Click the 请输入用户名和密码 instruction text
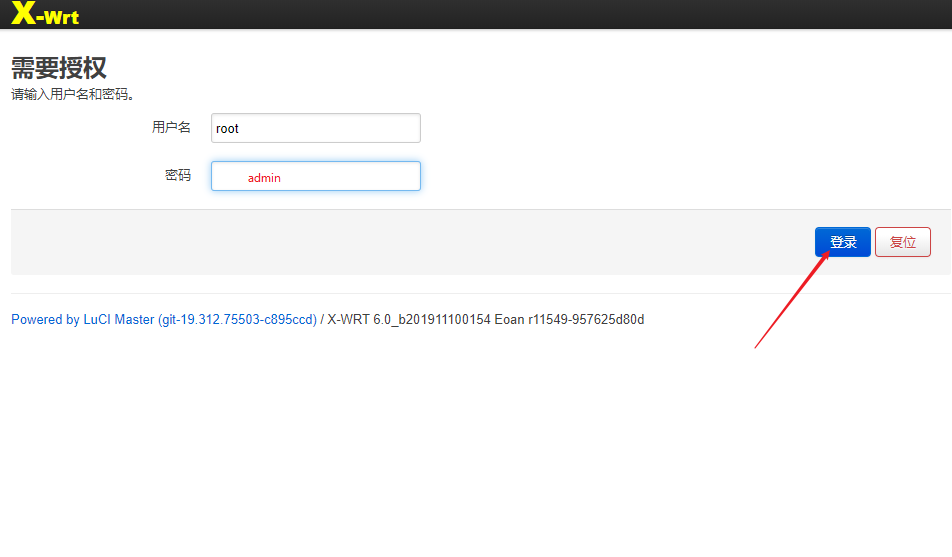Screen dimensions: 952x557 [x=72, y=94]
